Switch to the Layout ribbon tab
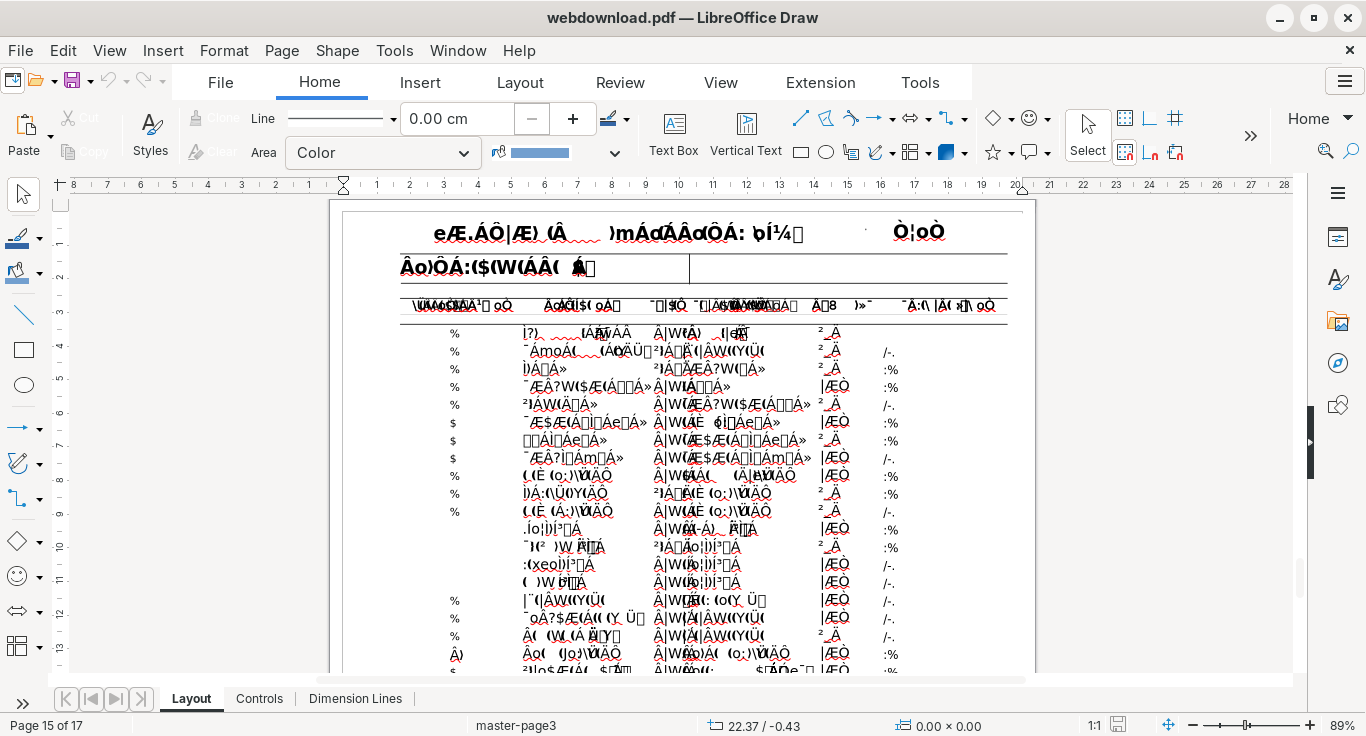This screenshot has width=1366, height=736. point(520,83)
